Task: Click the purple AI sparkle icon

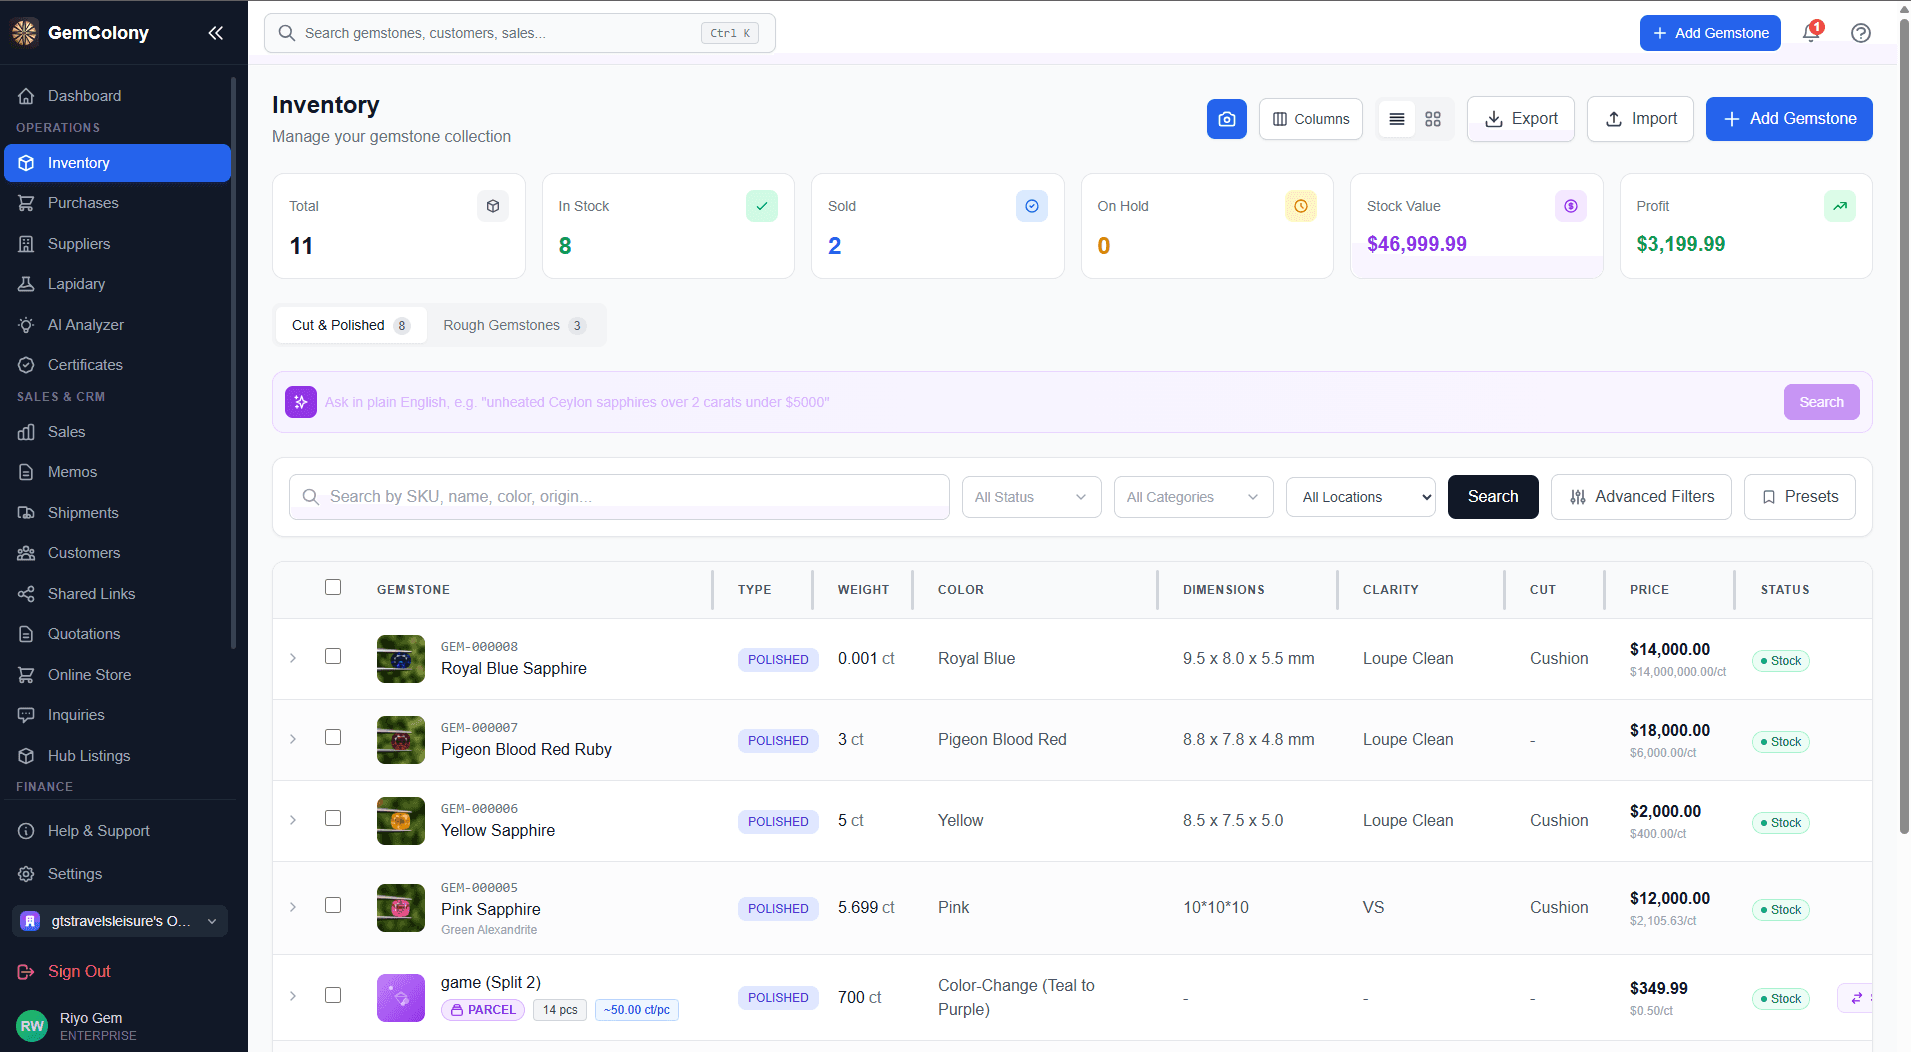Action: 301,402
